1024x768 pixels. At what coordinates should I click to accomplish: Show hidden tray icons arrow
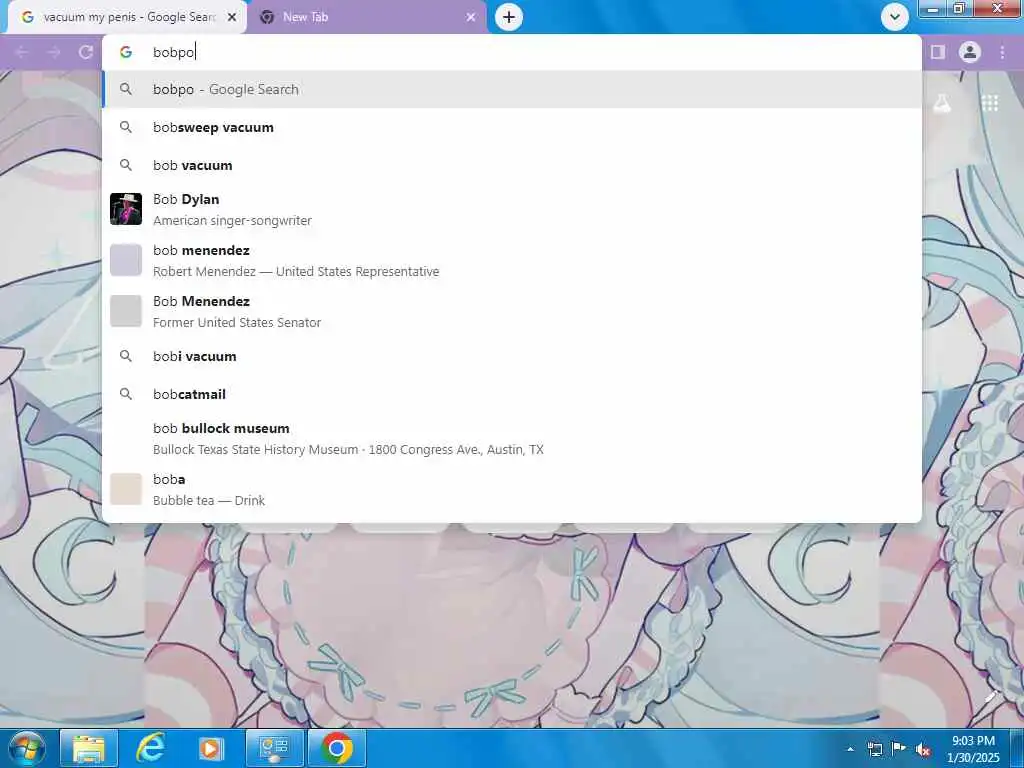click(x=850, y=749)
